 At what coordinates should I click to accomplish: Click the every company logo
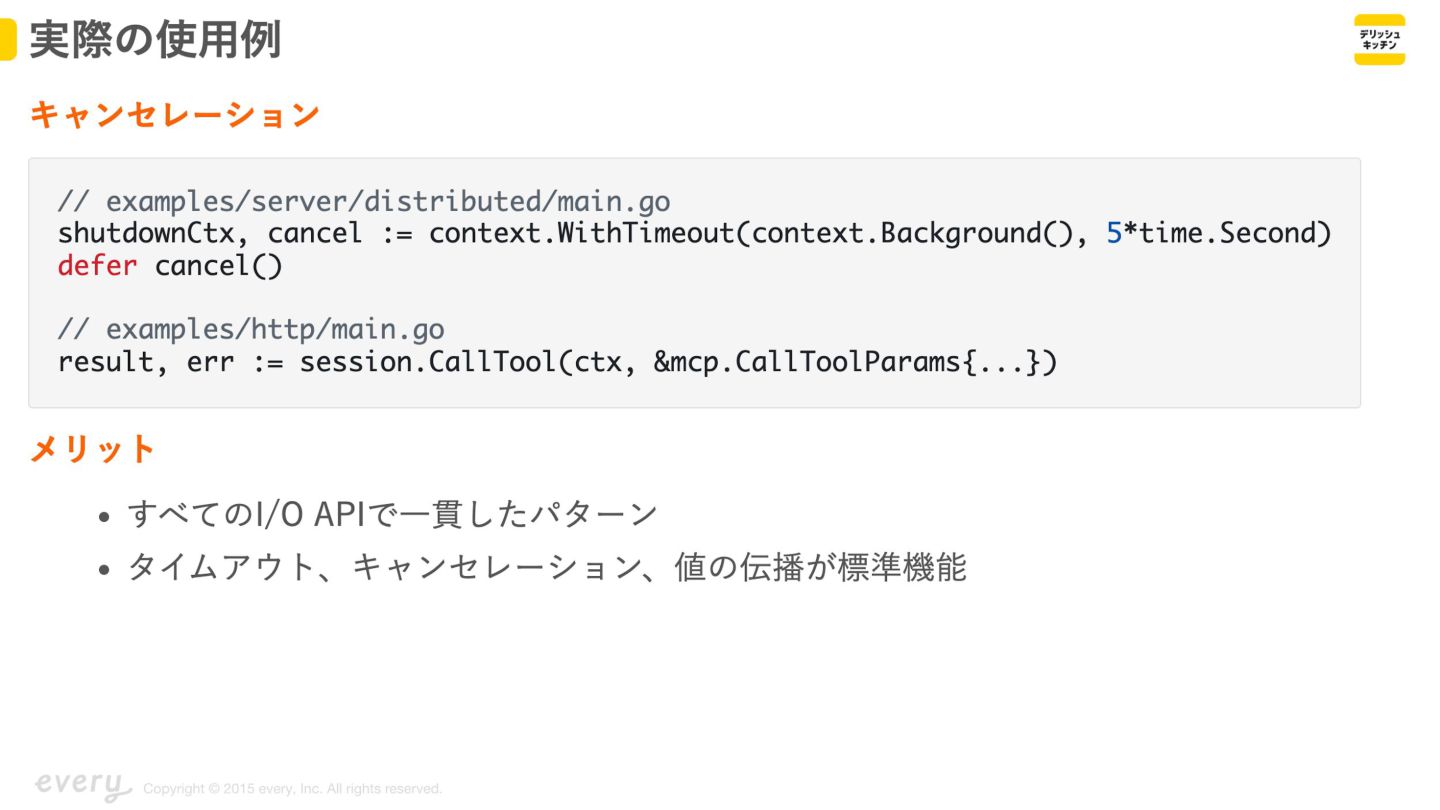pyautogui.click(x=81, y=786)
